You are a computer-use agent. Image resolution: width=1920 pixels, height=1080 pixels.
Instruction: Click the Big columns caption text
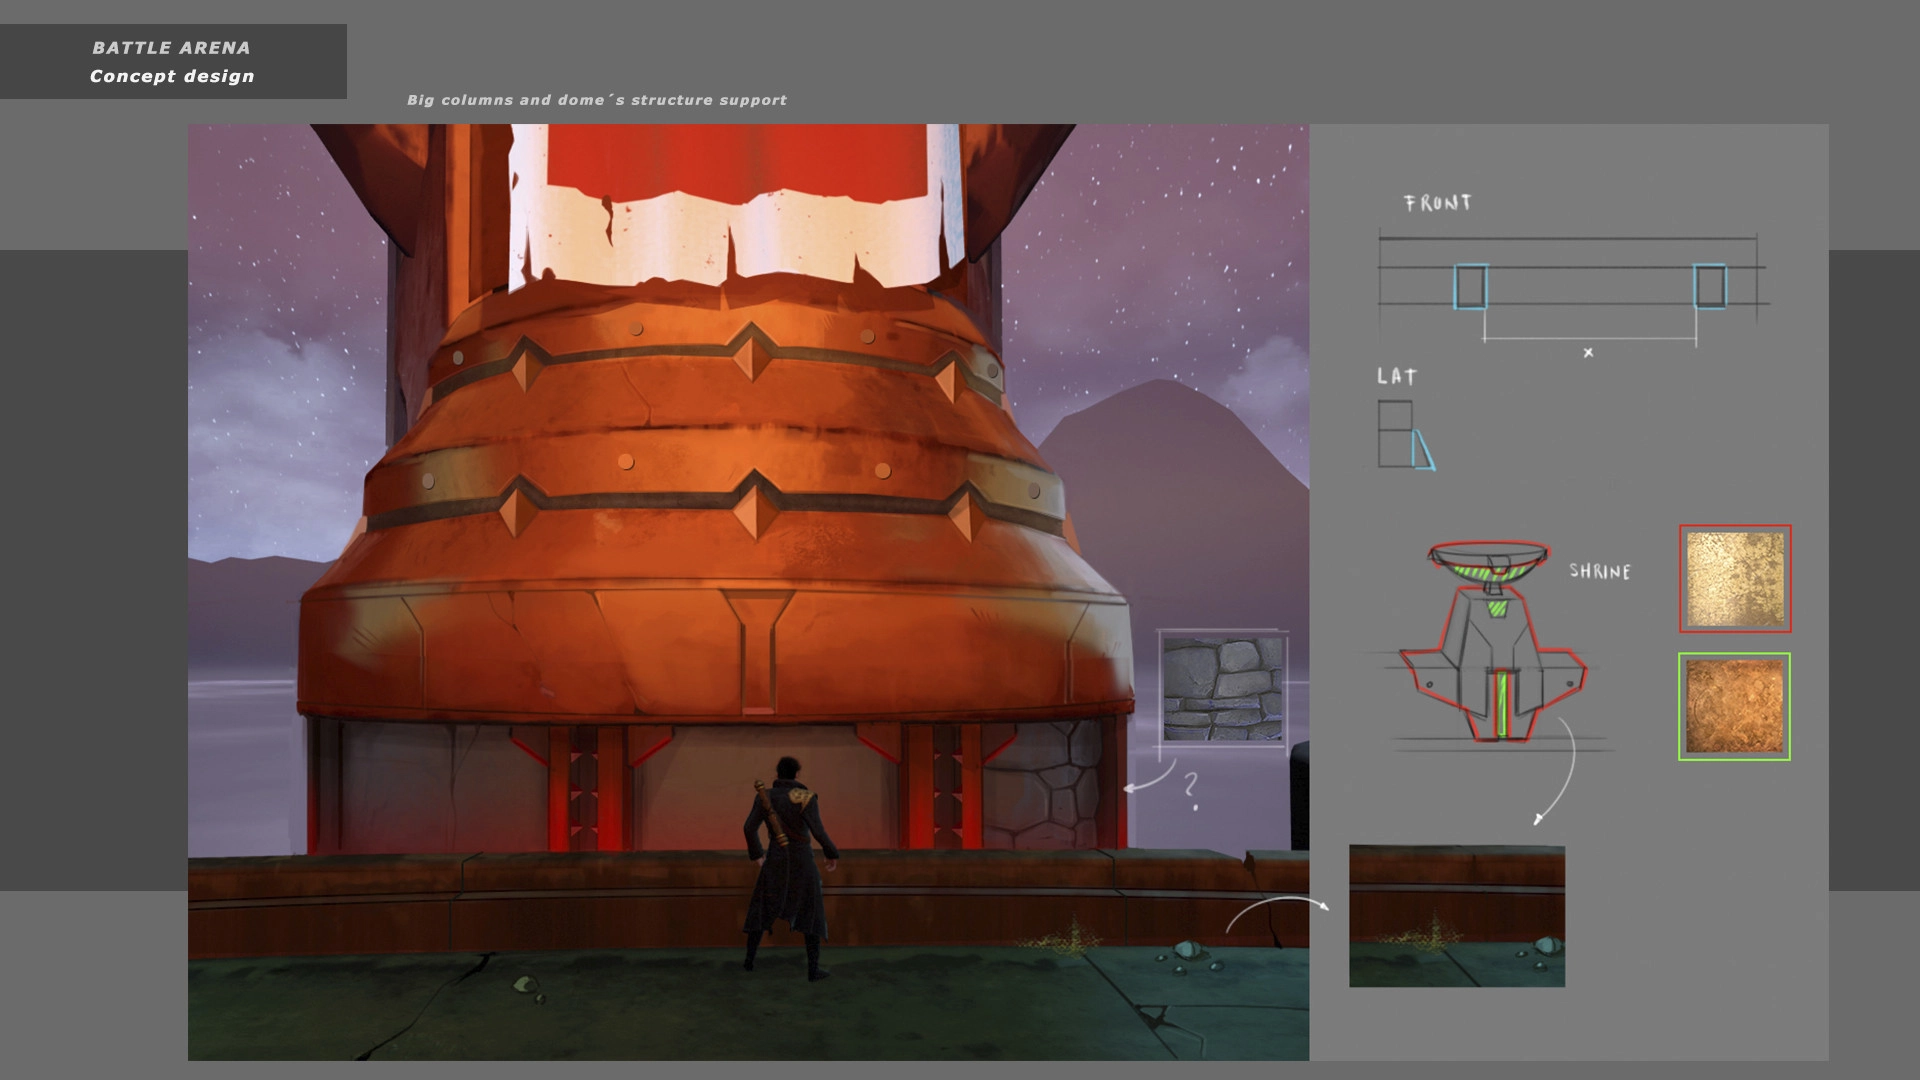click(x=596, y=100)
